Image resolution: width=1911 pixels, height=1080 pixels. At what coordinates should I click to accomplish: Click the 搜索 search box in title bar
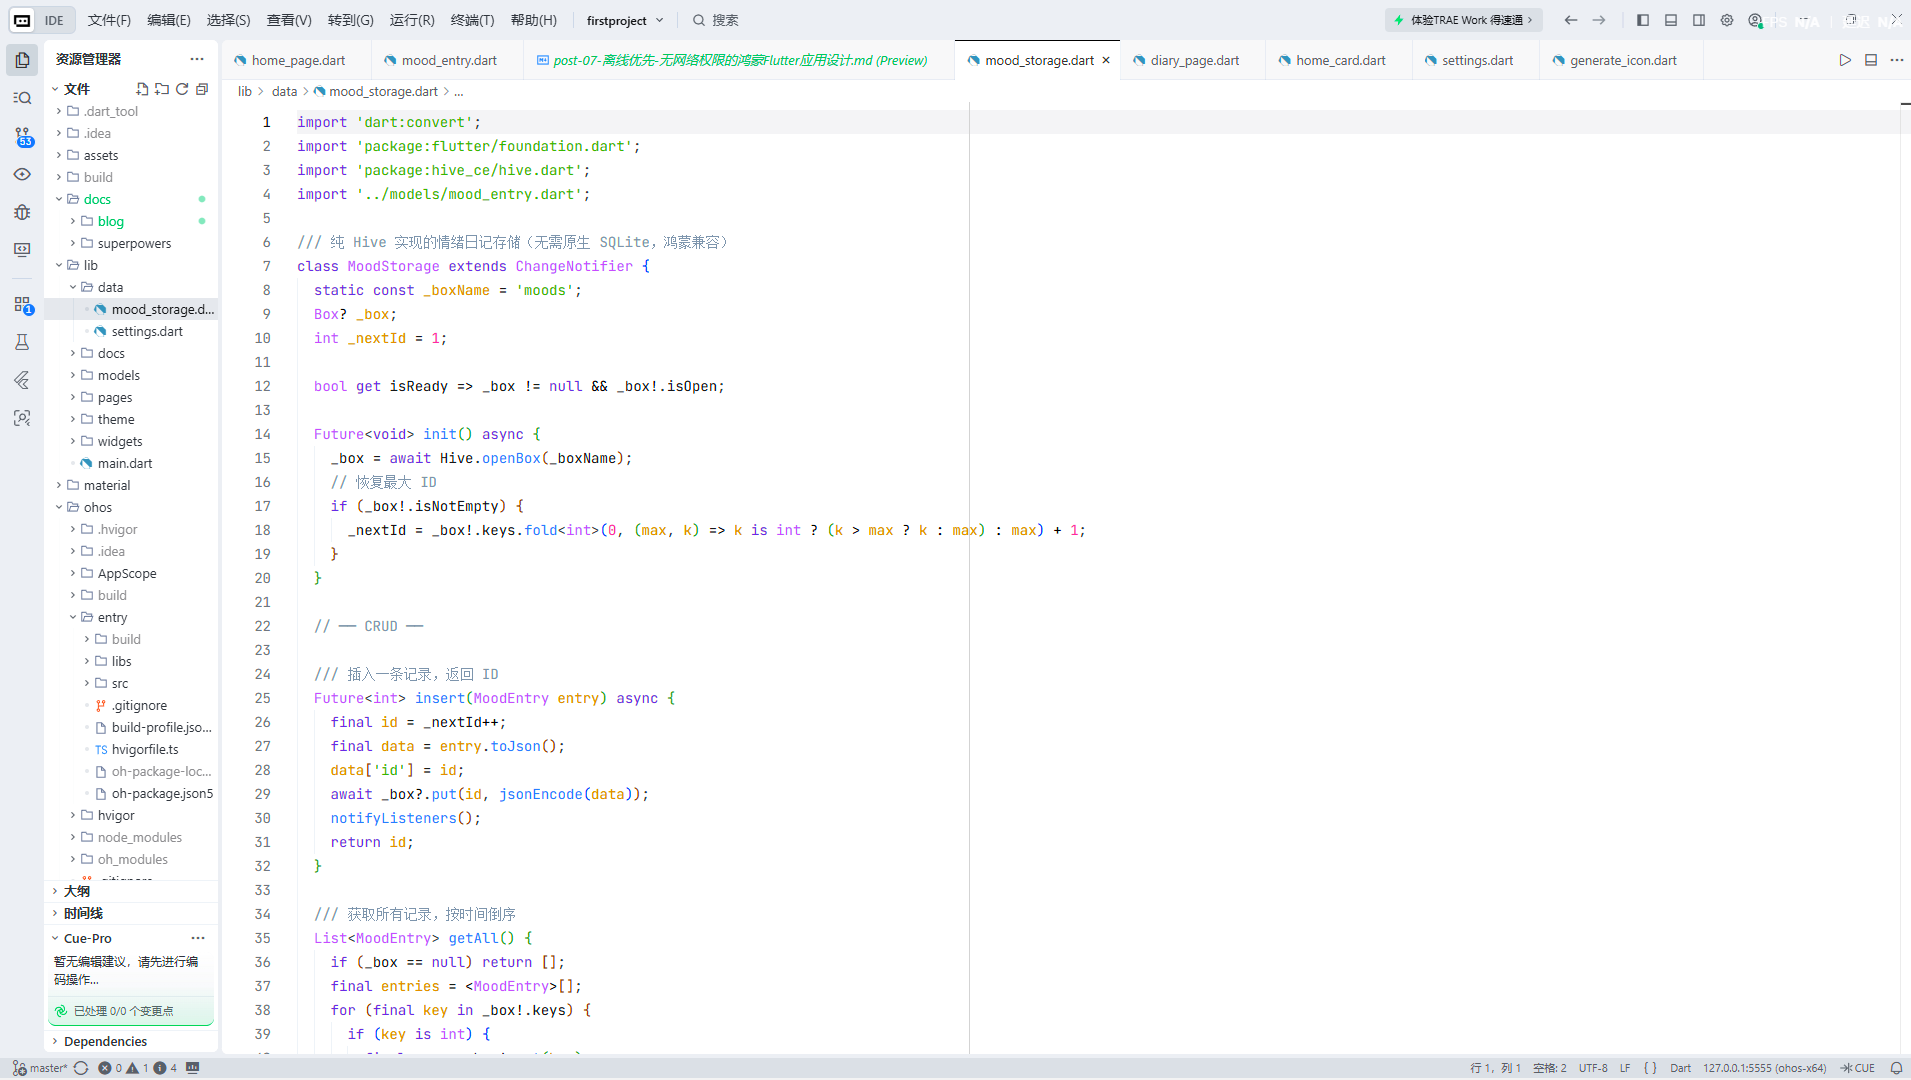pyautogui.click(x=716, y=20)
